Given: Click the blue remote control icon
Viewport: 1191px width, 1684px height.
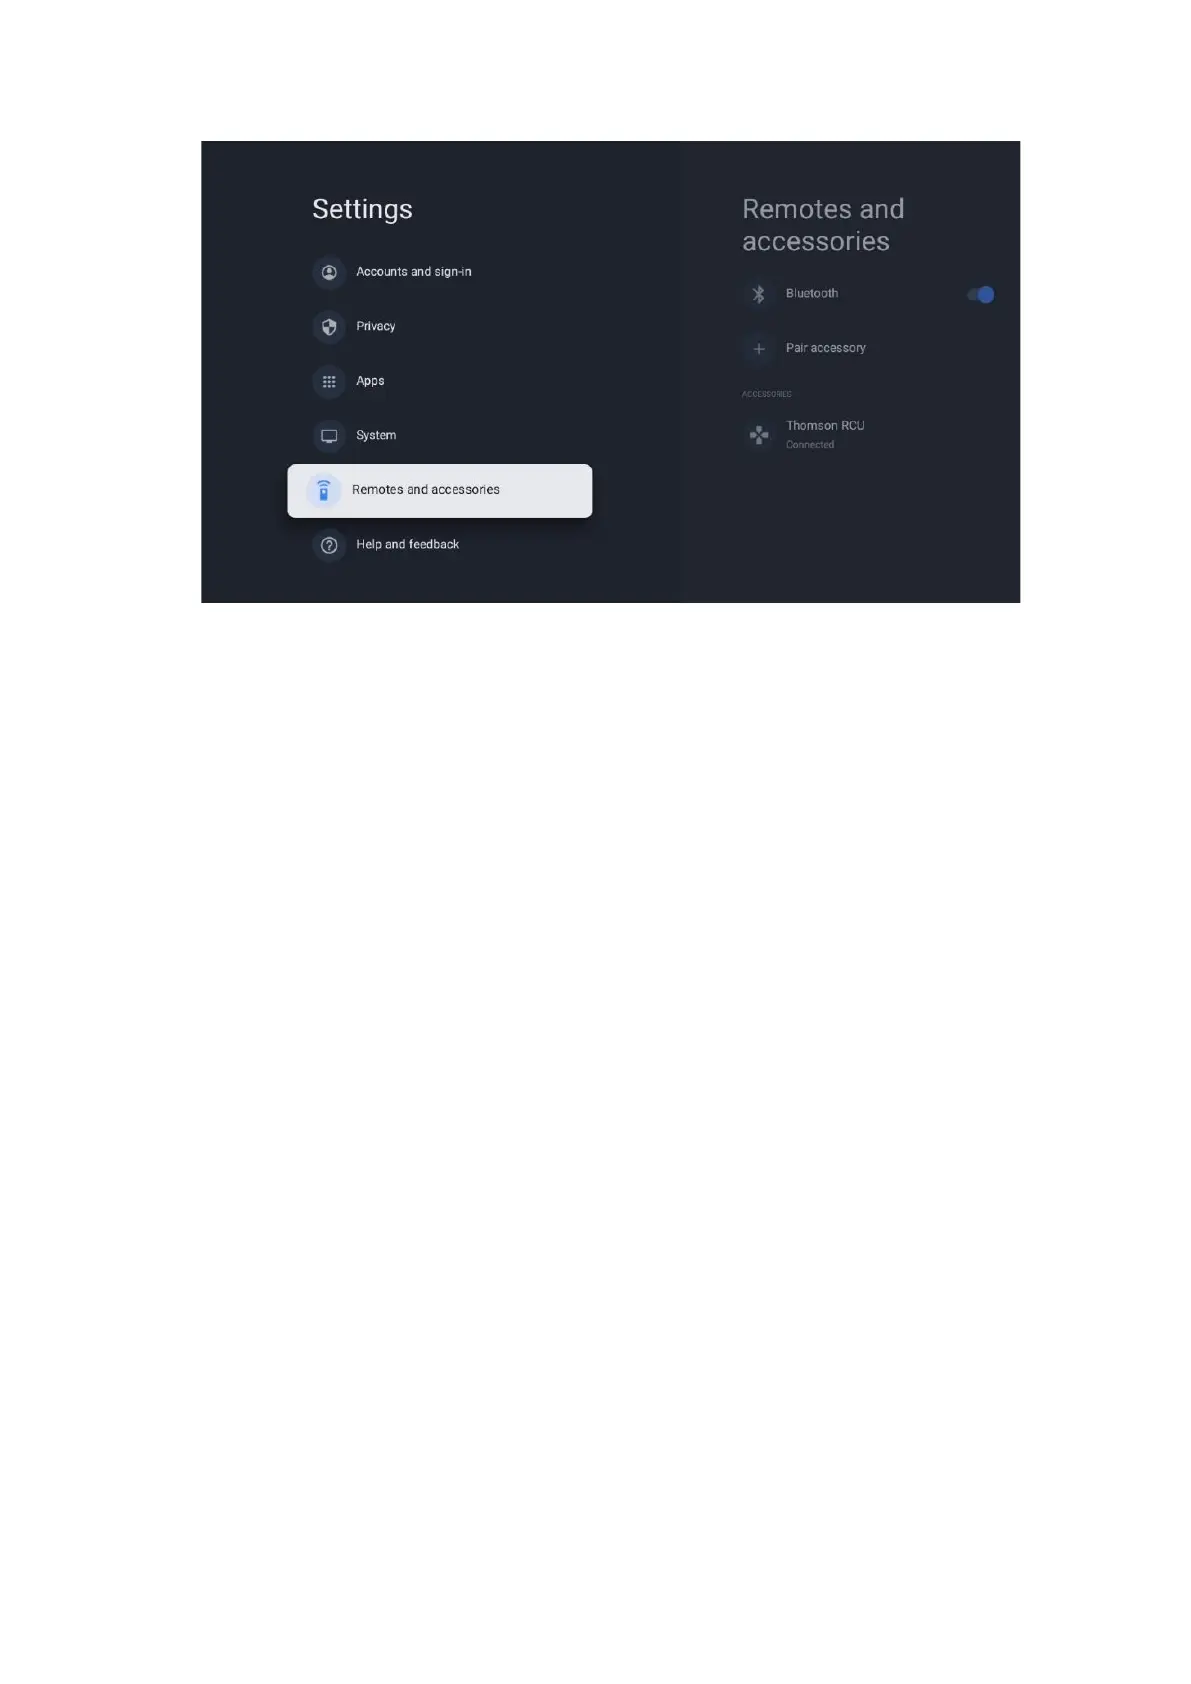Looking at the screenshot, I should coord(323,491).
